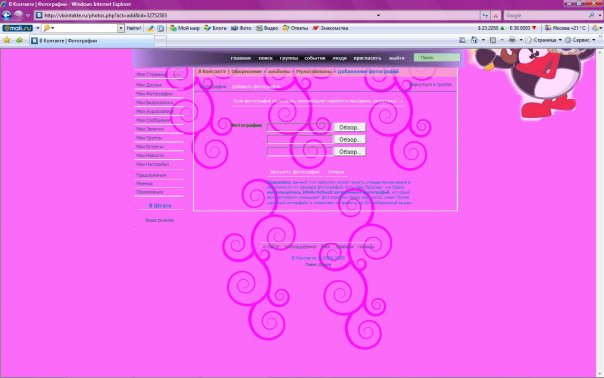
Task: Click the Print icon in the command bar
Action: pos(512,40)
